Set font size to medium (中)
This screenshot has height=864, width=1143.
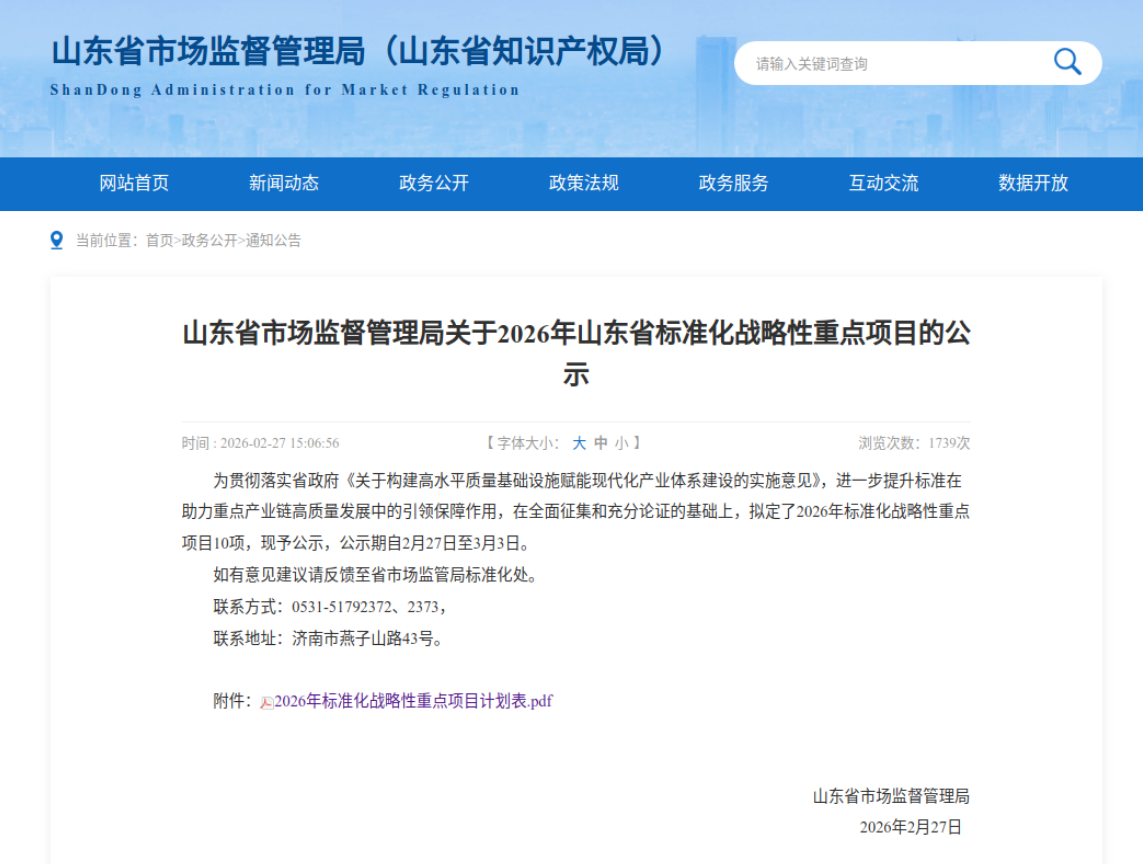(601, 443)
